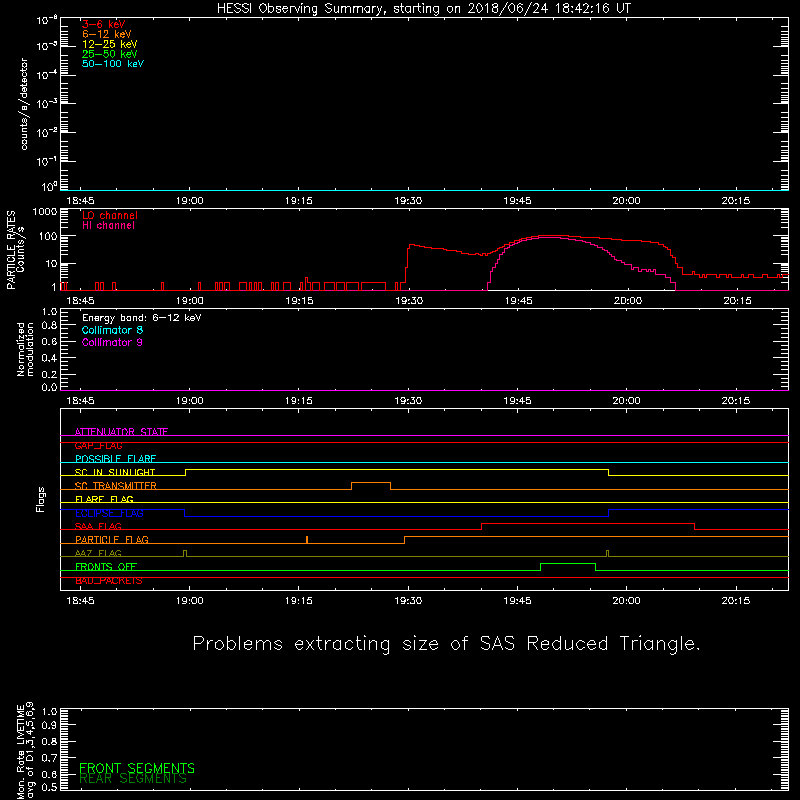Screen dimensions: 800x800
Task: Click the 0.2 tick on modulation axis
Action: pos(49,374)
